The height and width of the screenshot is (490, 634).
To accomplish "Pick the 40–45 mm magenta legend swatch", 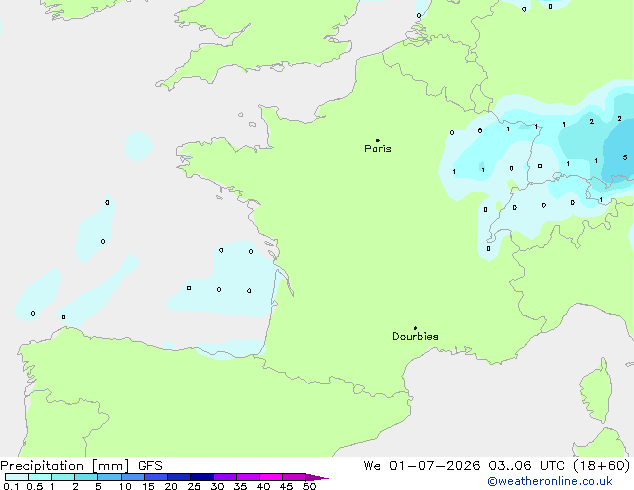I will 271,477.
